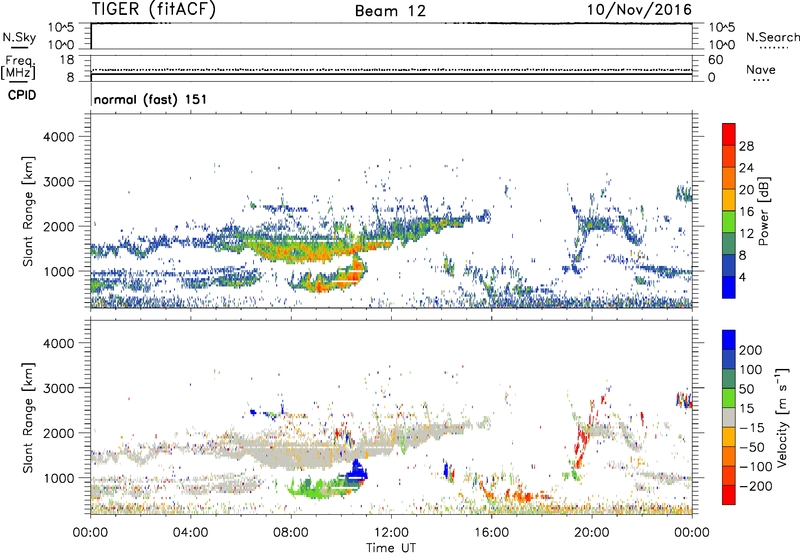This screenshot has width=800, height=554.
Task: Click the 28 tick on power colorbar
Action: 746,146
